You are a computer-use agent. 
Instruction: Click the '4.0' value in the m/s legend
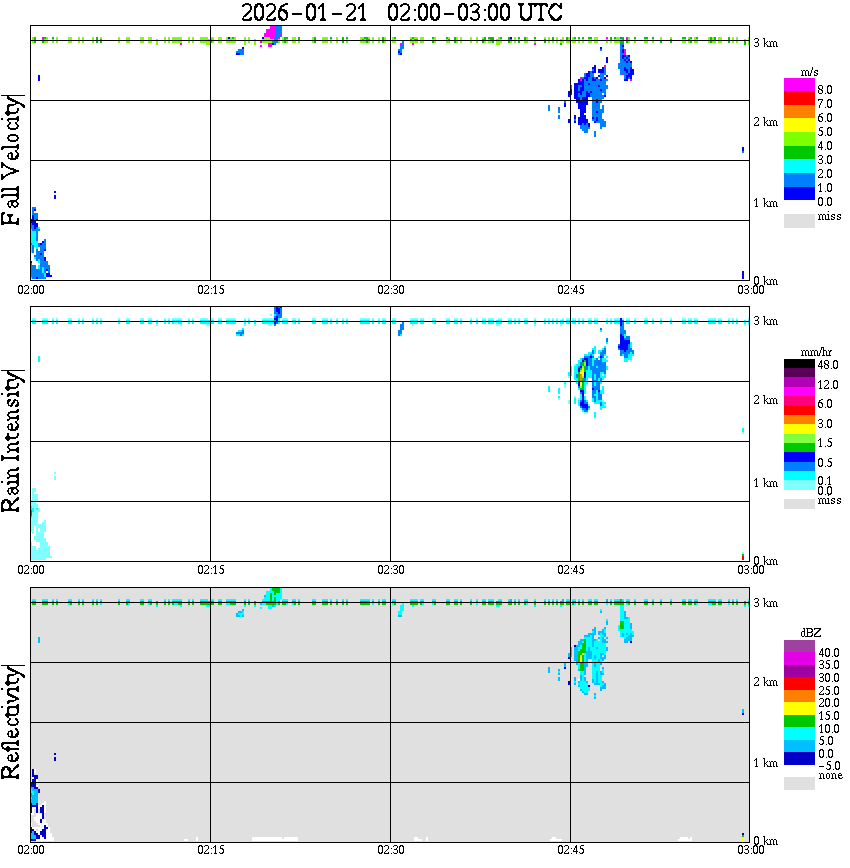click(x=825, y=146)
